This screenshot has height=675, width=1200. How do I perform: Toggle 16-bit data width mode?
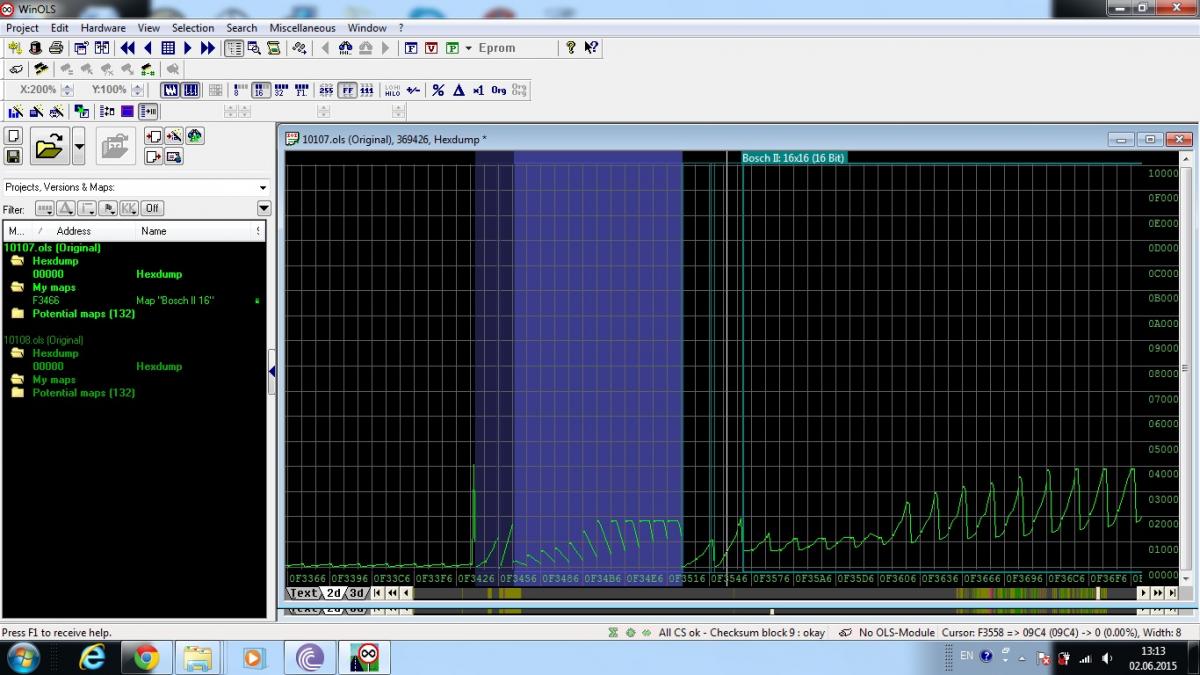[261, 90]
